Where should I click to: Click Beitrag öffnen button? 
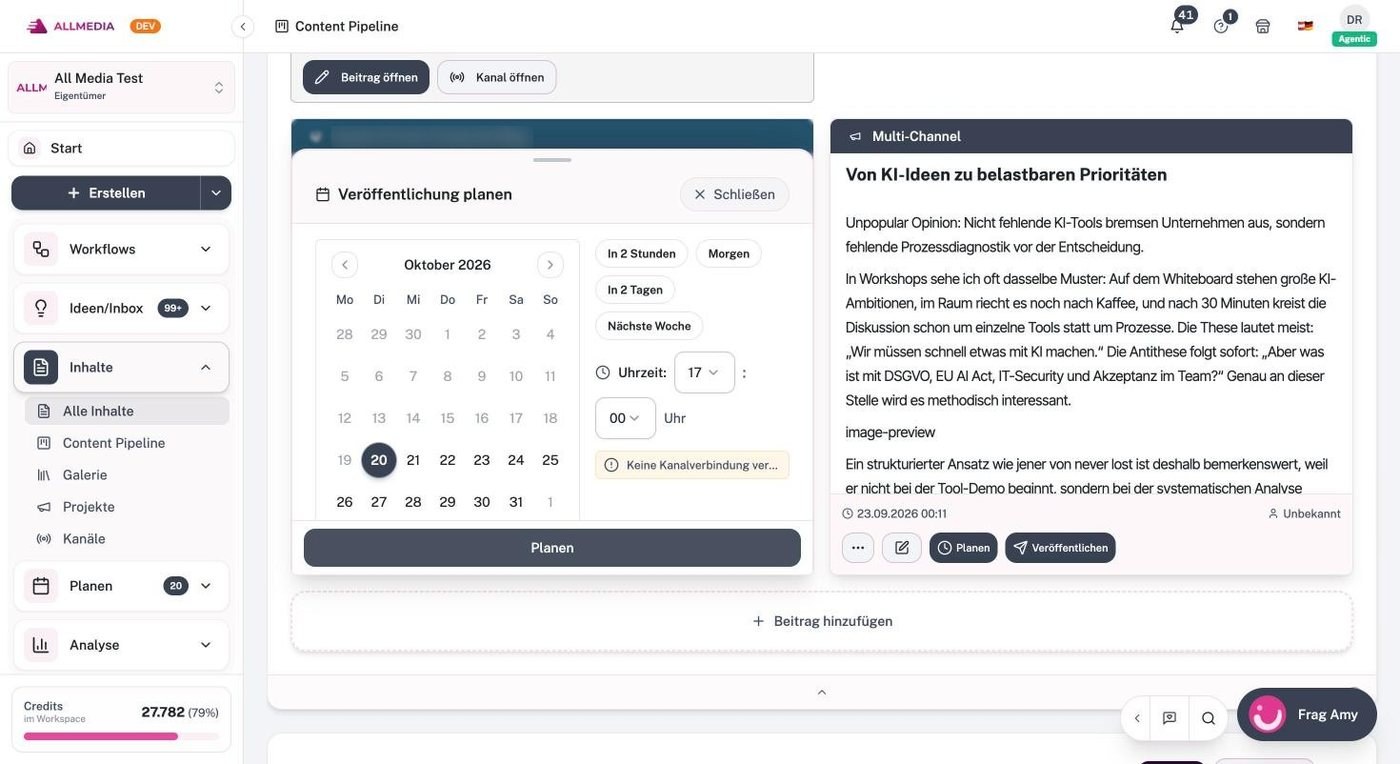[x=366, y=77]
